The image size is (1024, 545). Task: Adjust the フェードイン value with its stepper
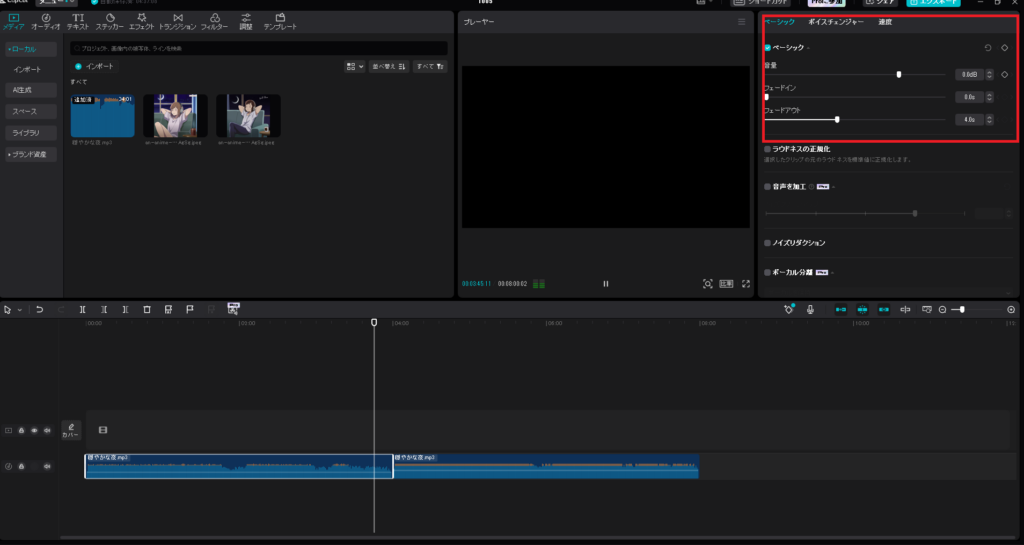[x=989, y=97]
